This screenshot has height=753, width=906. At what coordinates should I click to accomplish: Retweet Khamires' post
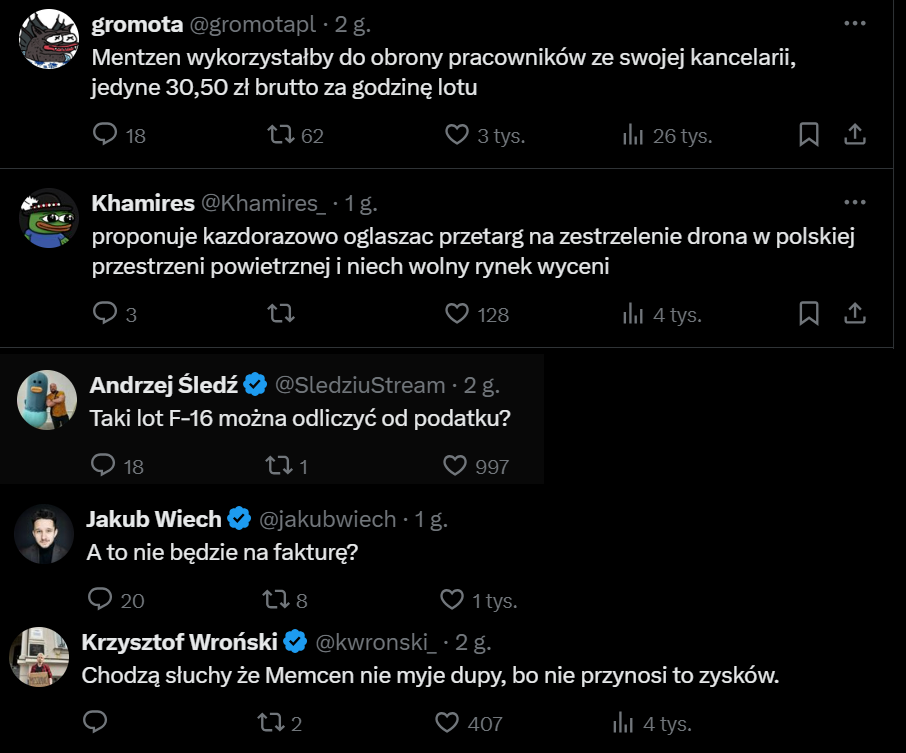283,314
